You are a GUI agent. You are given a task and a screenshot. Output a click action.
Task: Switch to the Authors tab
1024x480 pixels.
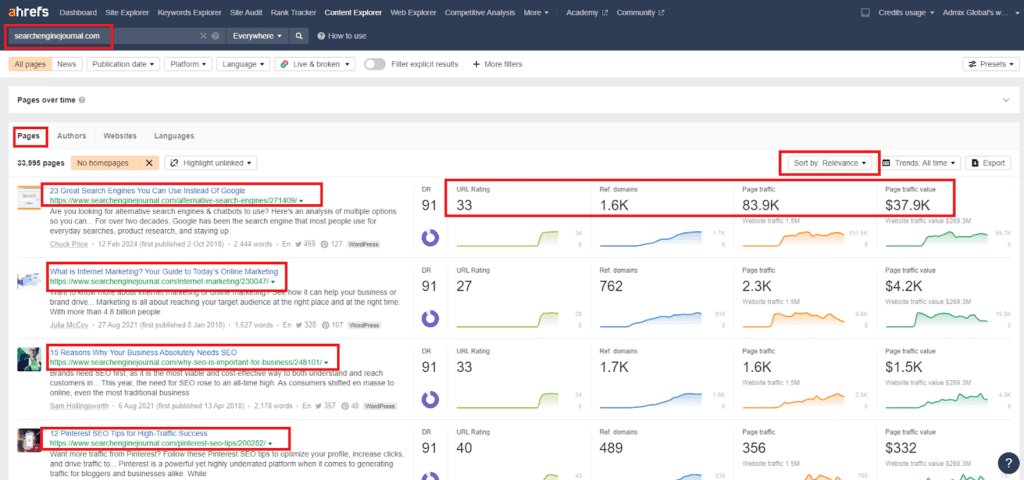point(71,136)
